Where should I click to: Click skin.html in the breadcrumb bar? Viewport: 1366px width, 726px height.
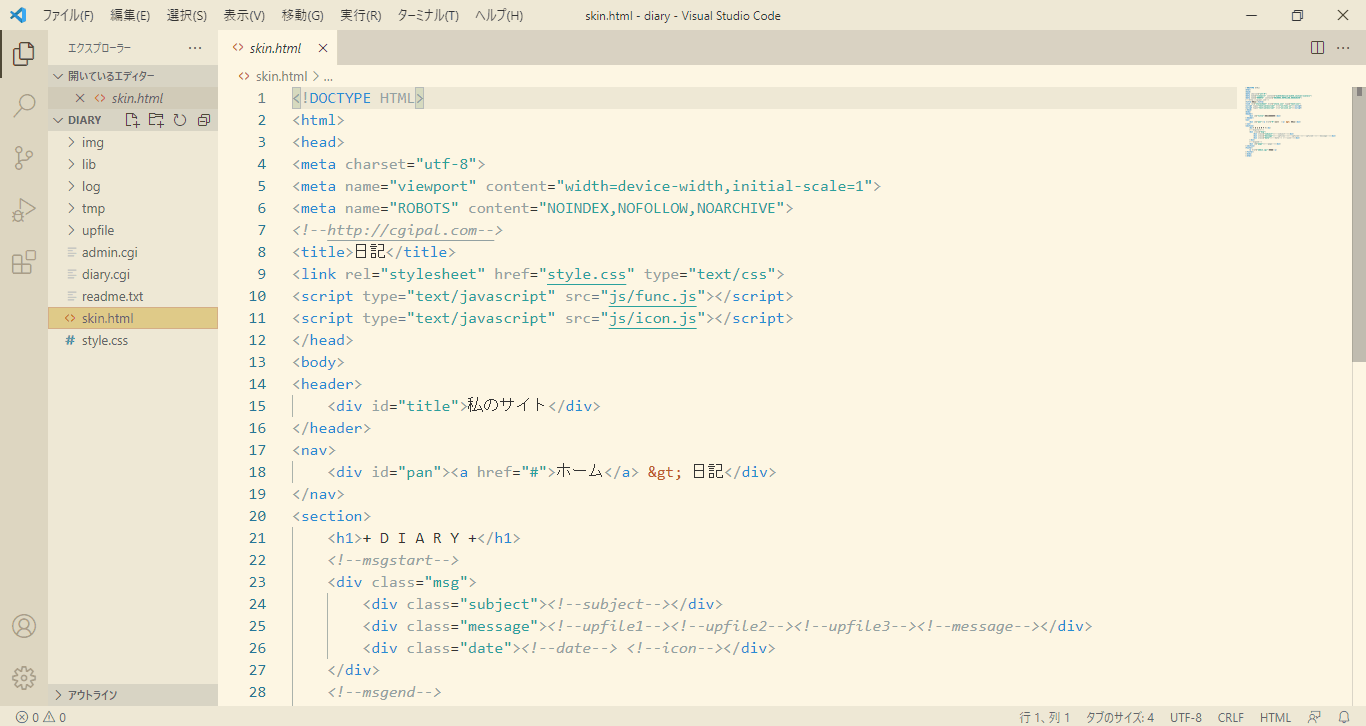point(282,76)
